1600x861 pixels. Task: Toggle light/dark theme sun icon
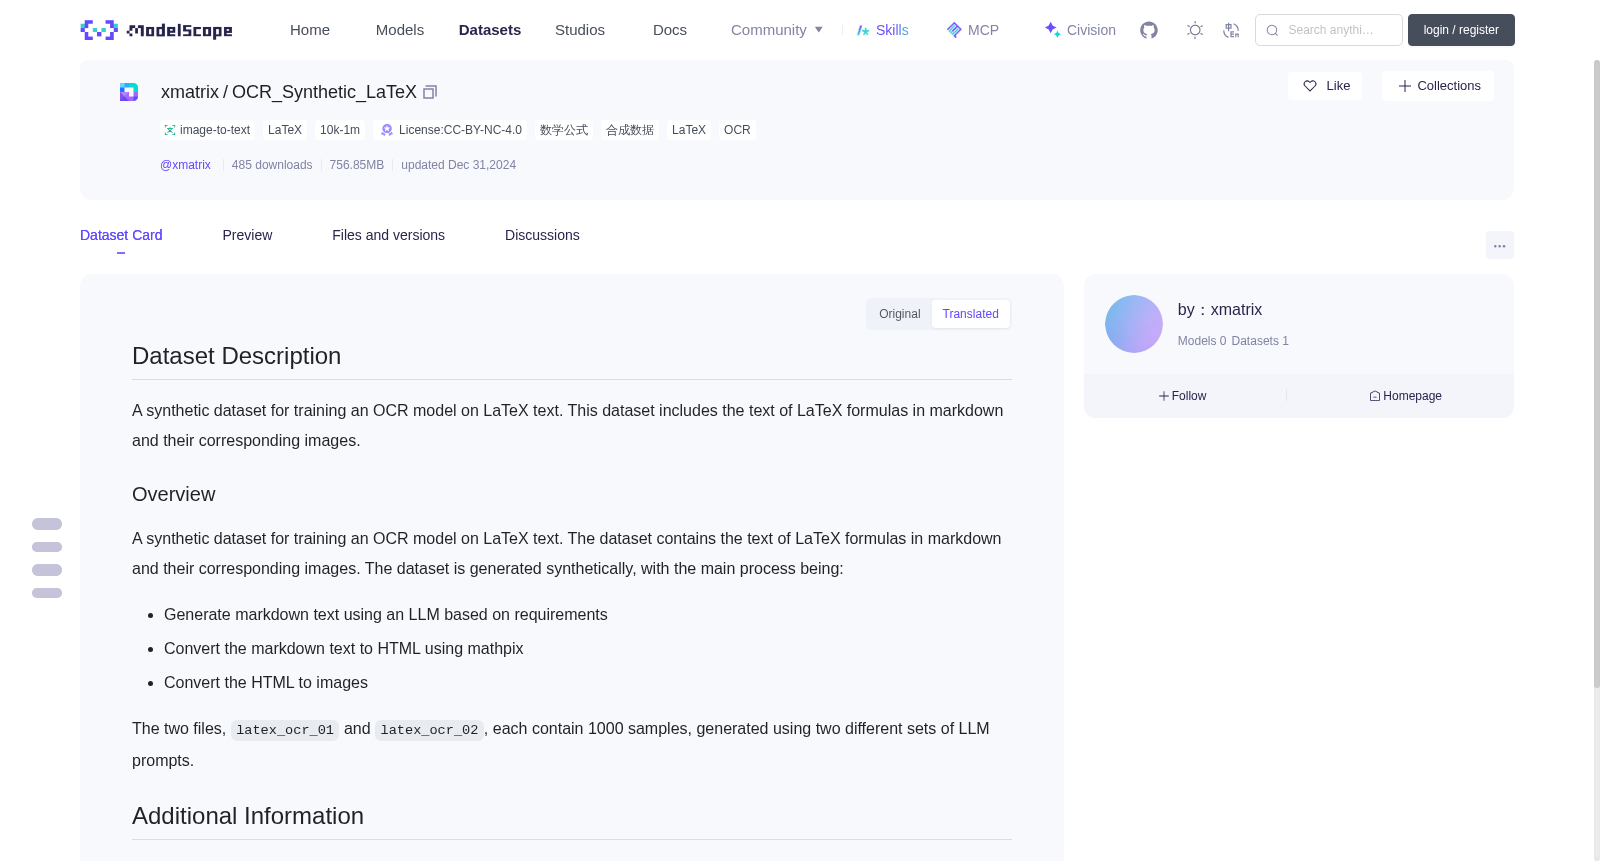point(1195,30)
